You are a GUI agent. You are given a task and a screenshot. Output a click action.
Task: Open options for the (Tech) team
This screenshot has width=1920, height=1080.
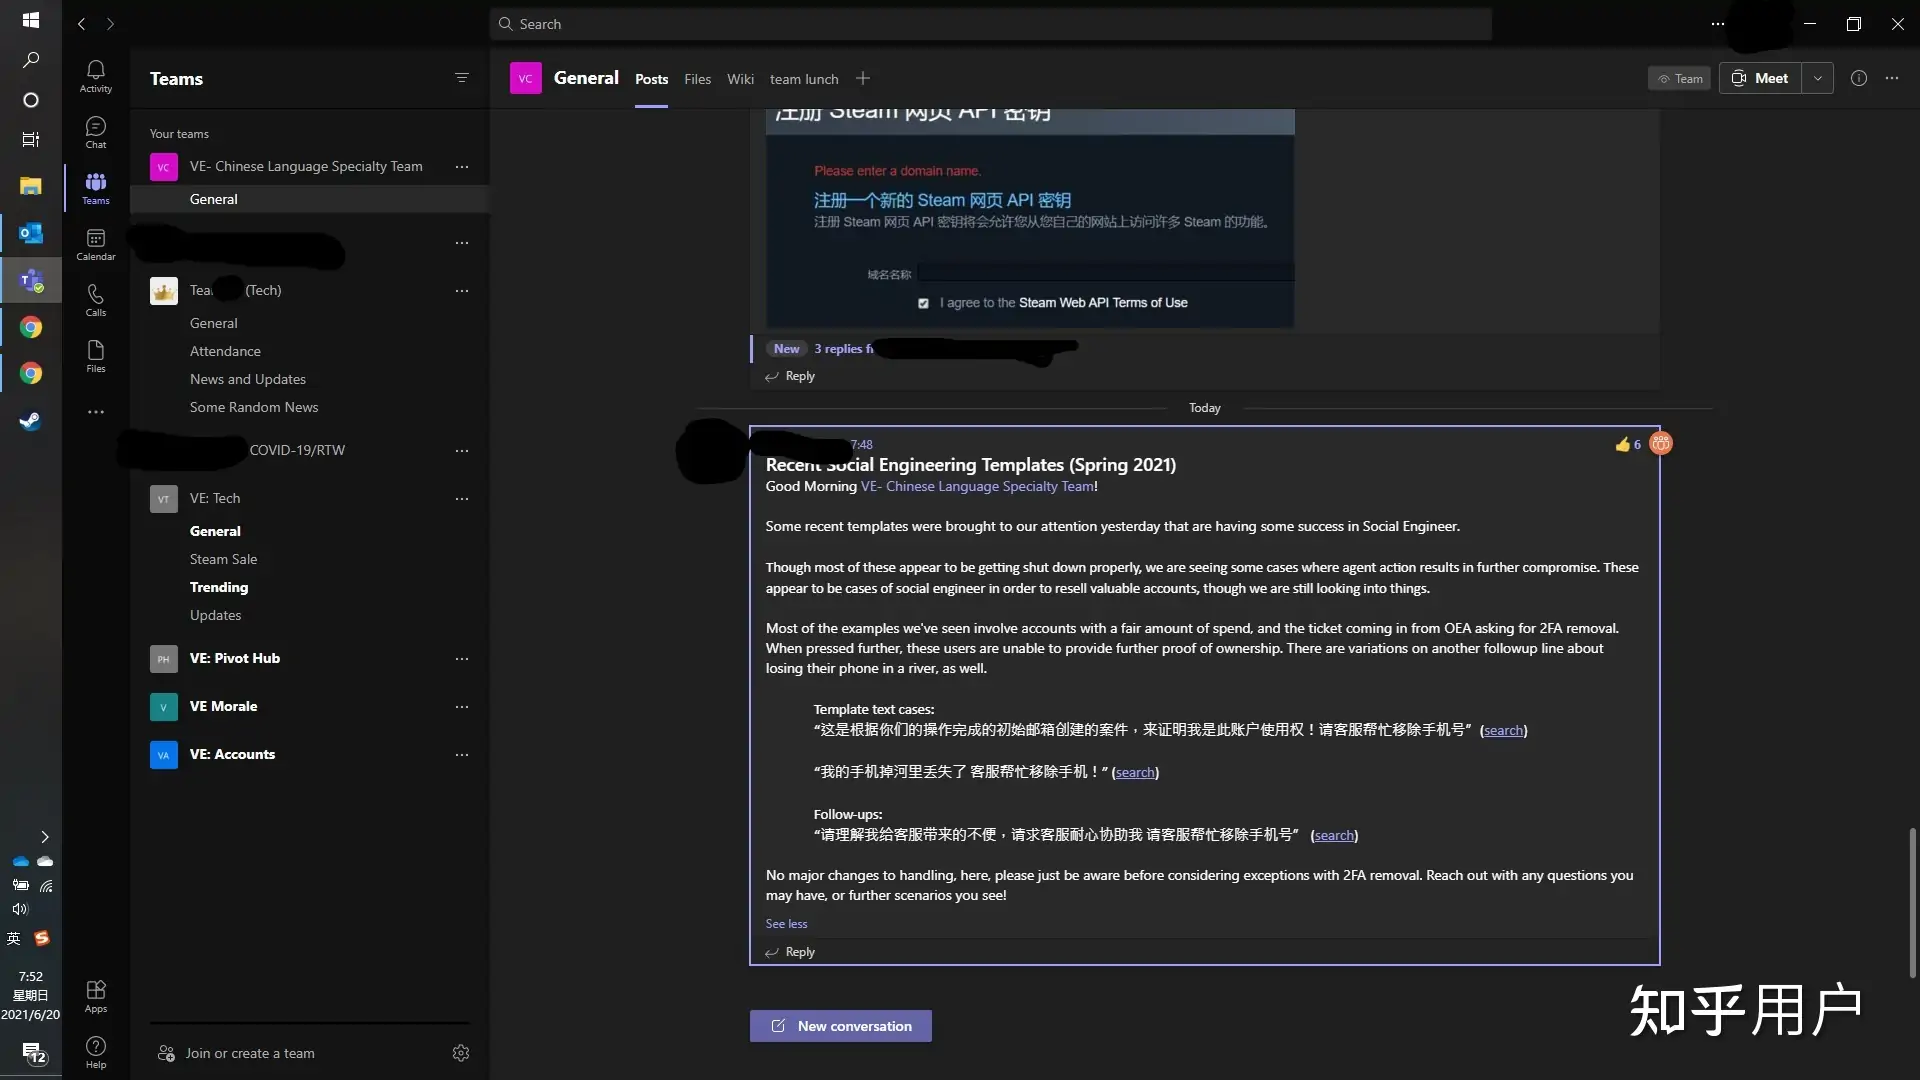(x=461, y=290)
